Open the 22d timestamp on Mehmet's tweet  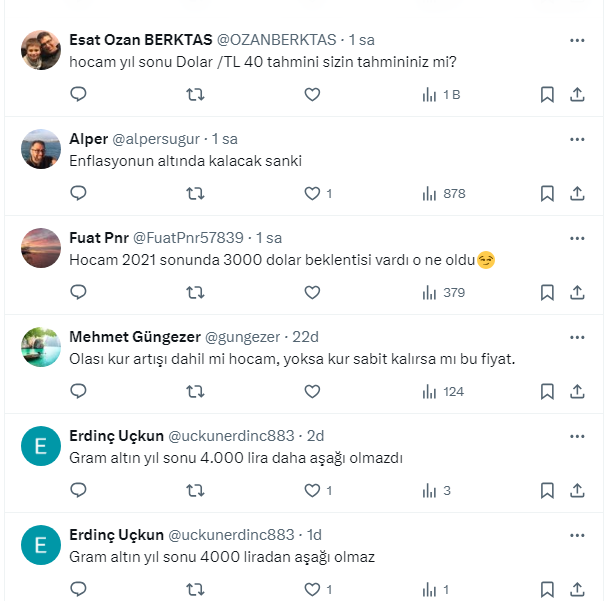pos(304,337)
